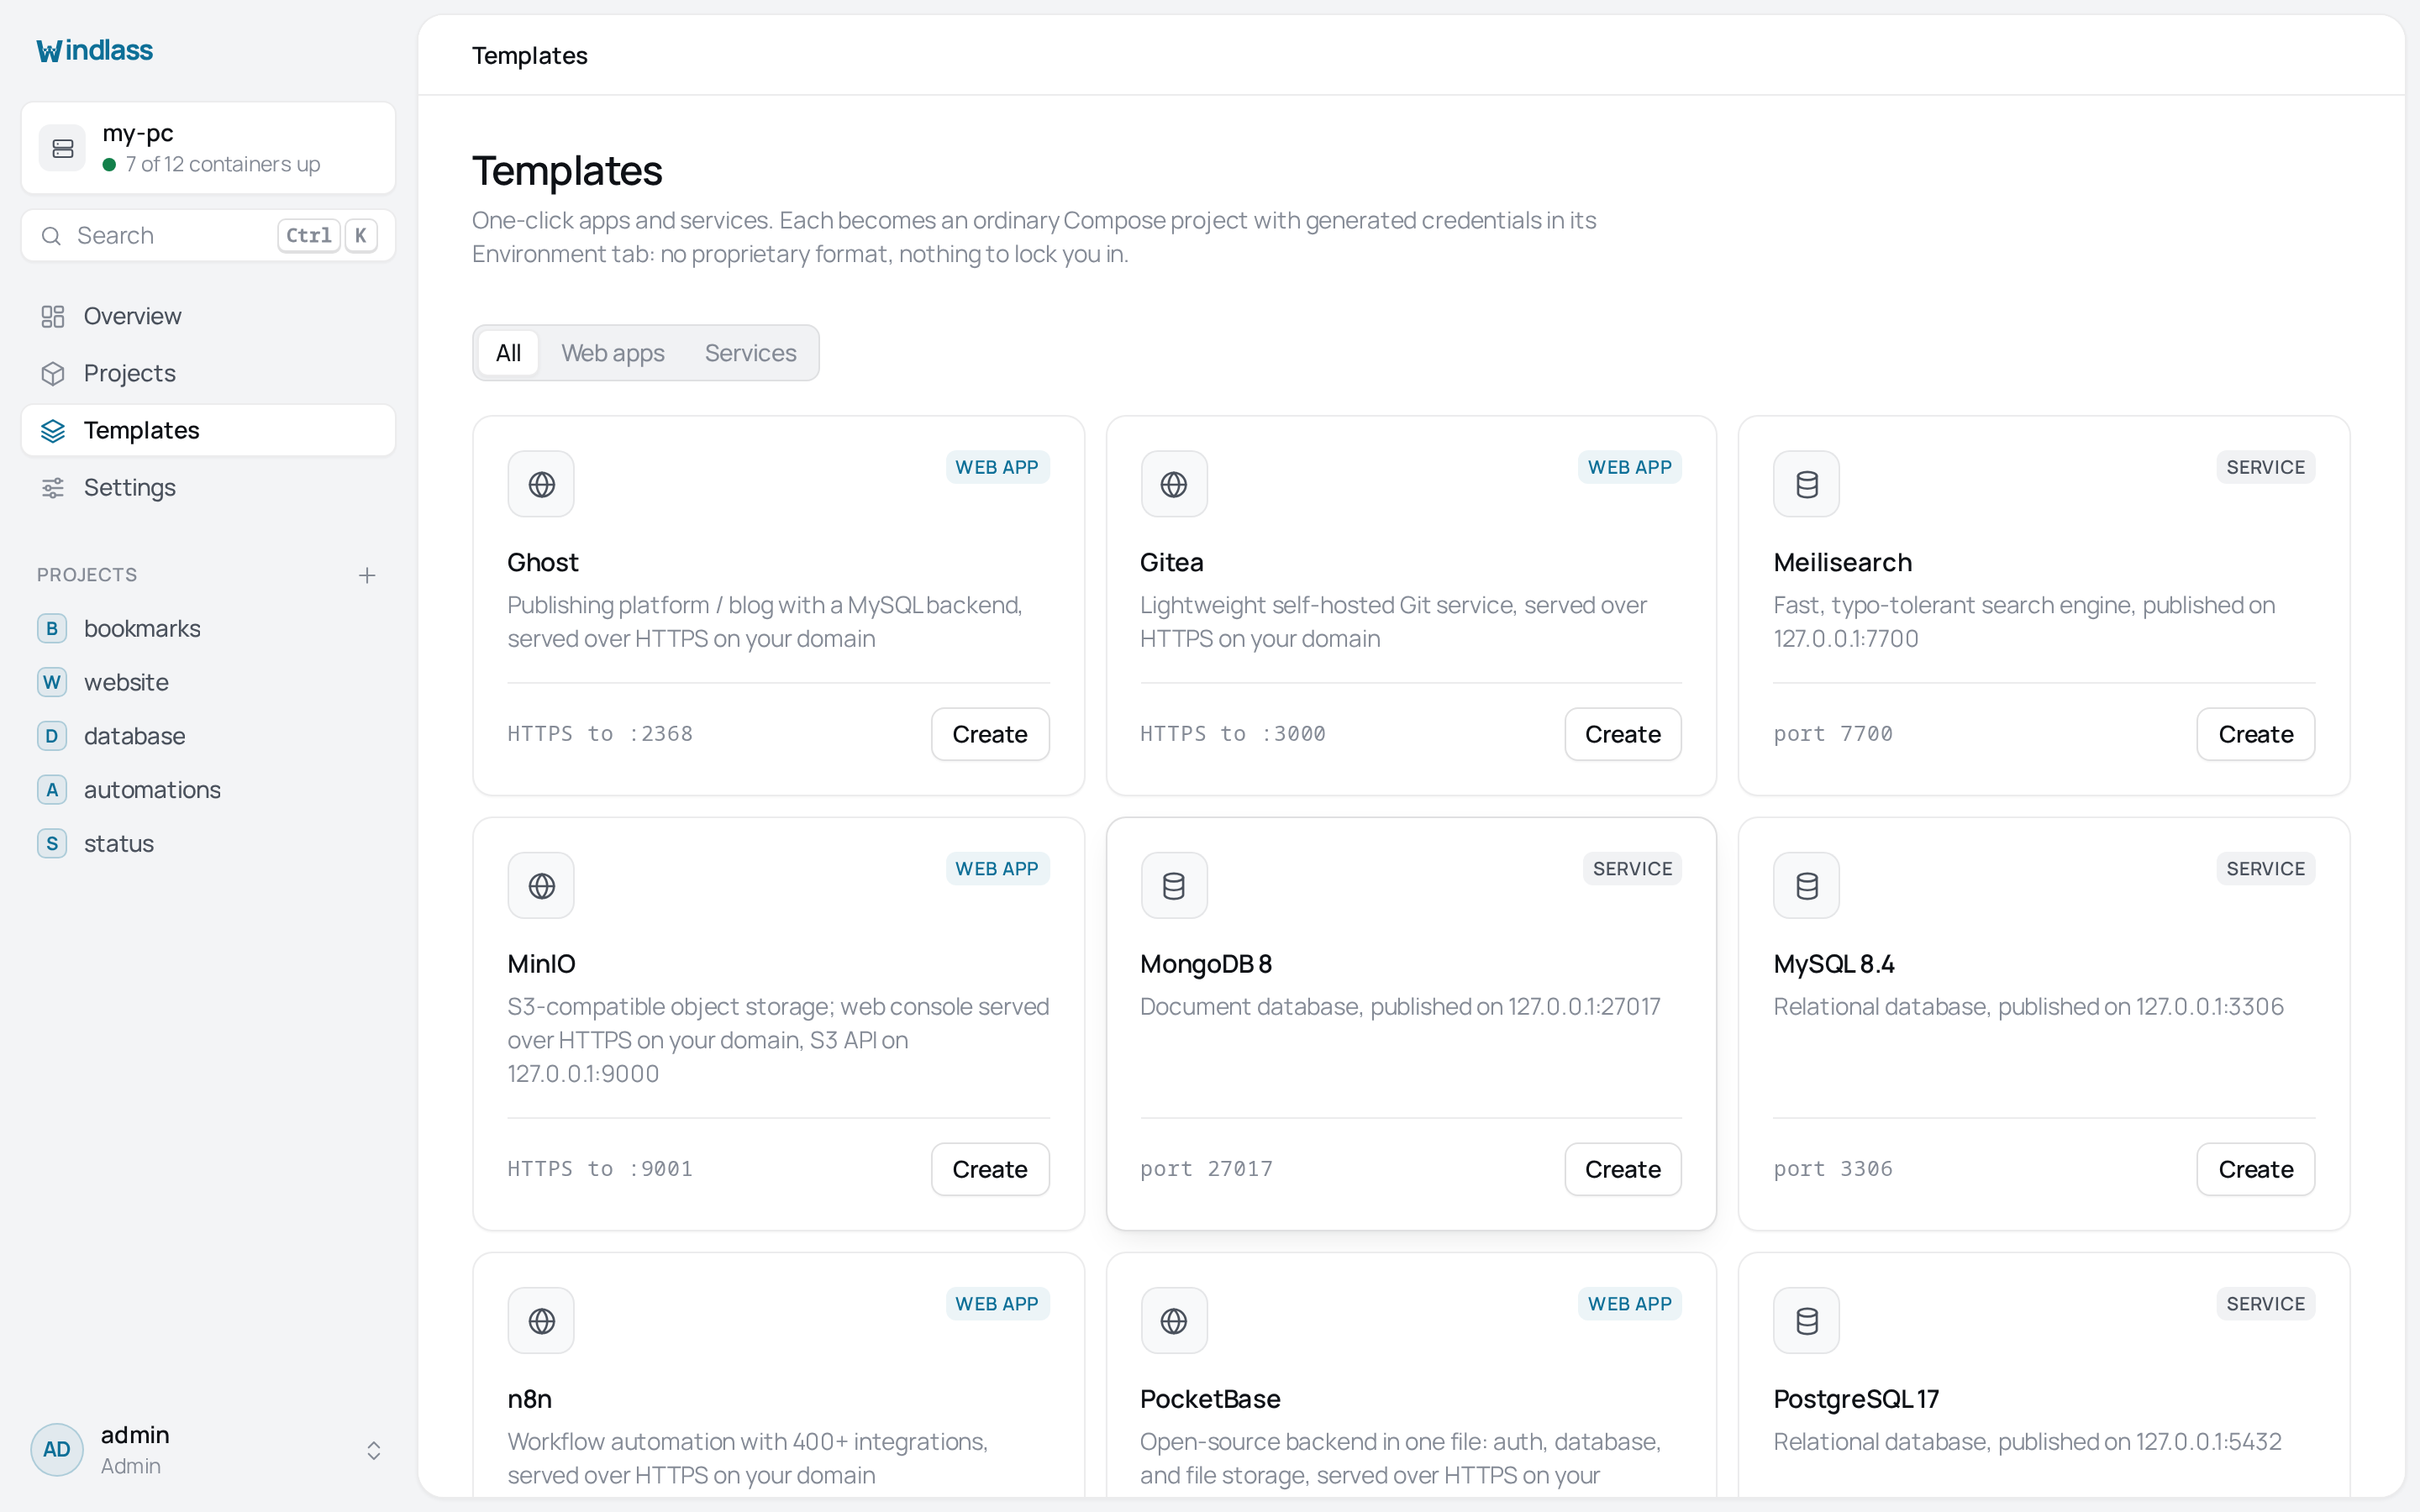This screenshot has width=2420, height=1512.
Task: Open Overview in the sidebar
Action: [208, 317]
